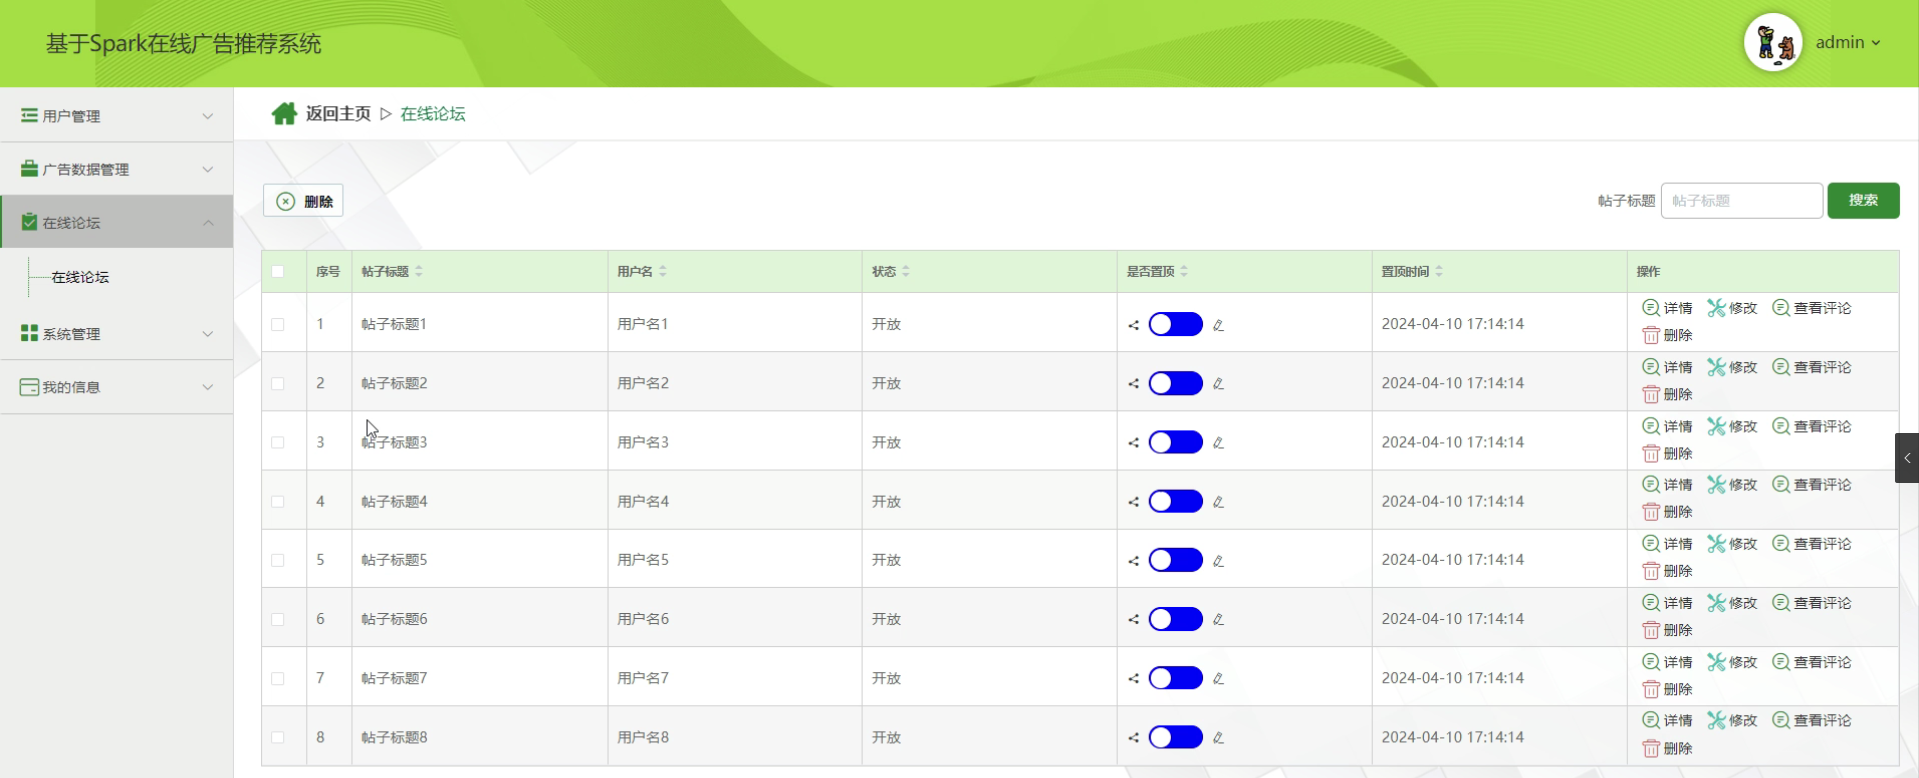This screenshot has height=778, width=1919.
Task: Click the share icon in row 帖子标题1
Action: (1133, 325)
